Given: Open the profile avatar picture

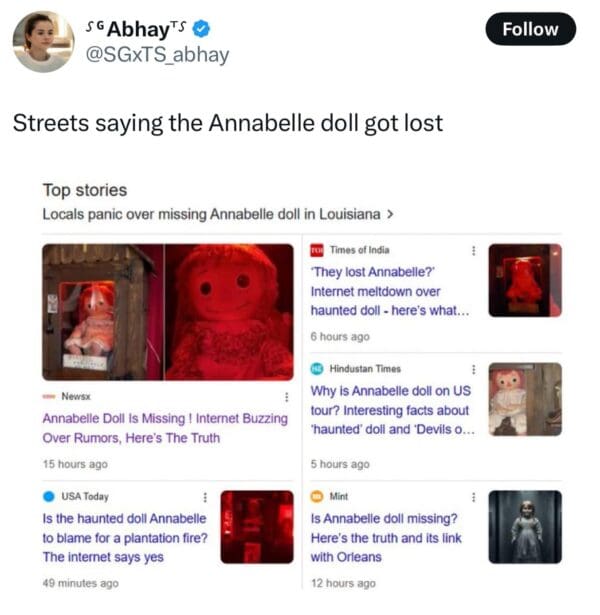Looking at the screenshot, I should pos(44,42).
